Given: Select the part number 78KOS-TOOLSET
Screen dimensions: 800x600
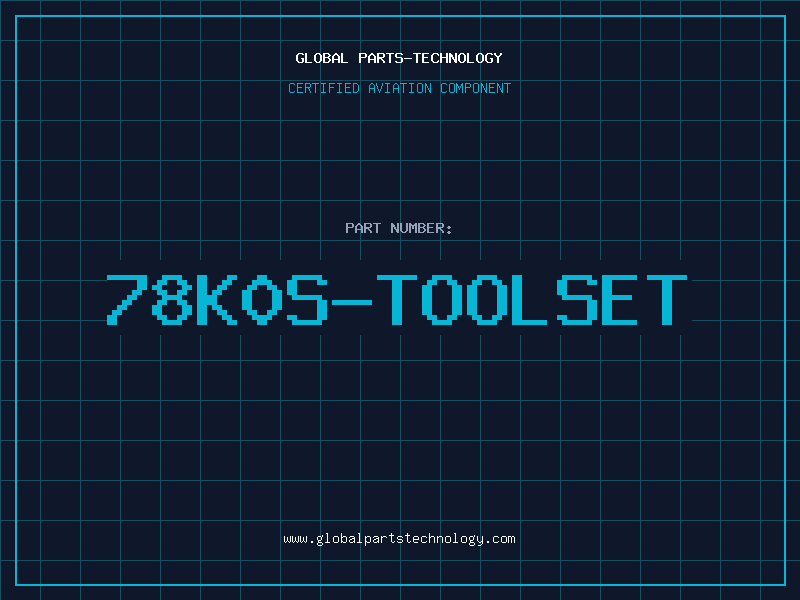Looking at the screenshot, I should coord(397,299).
